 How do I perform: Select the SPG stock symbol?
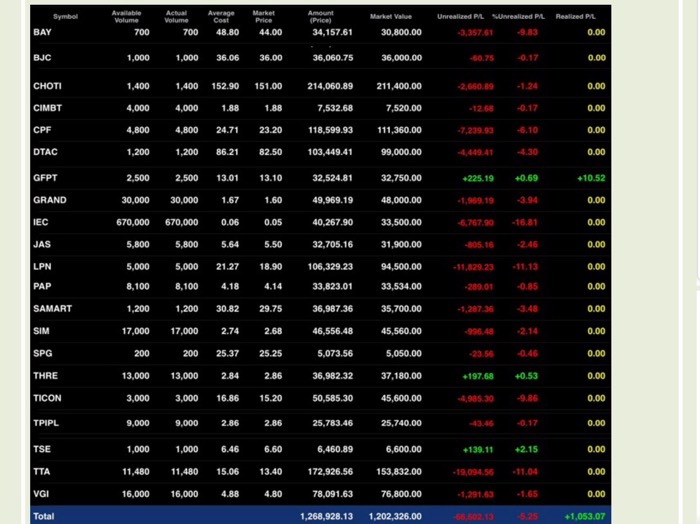tap(42, 353)
